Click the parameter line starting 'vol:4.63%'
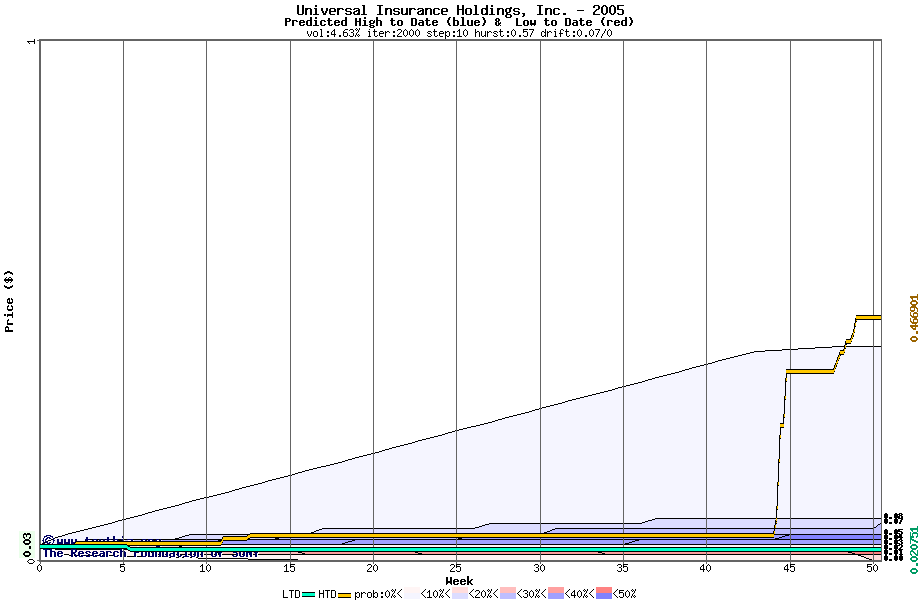This screenshot has width=920, height=600. click(x=459, y=33)
